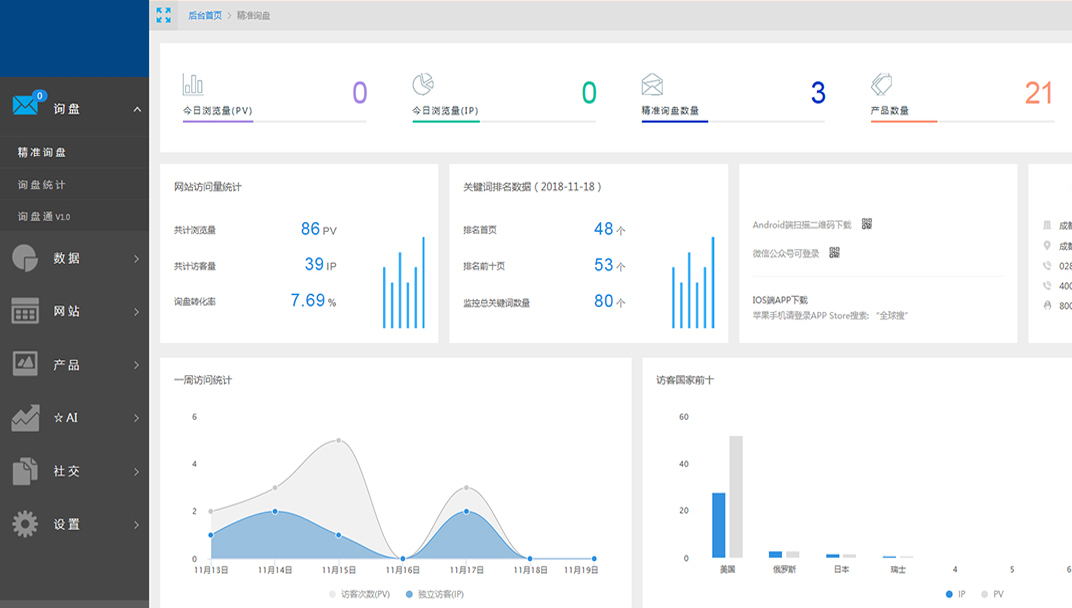
Task: Click the 网站 calendar grid icon
Action: 25,311
